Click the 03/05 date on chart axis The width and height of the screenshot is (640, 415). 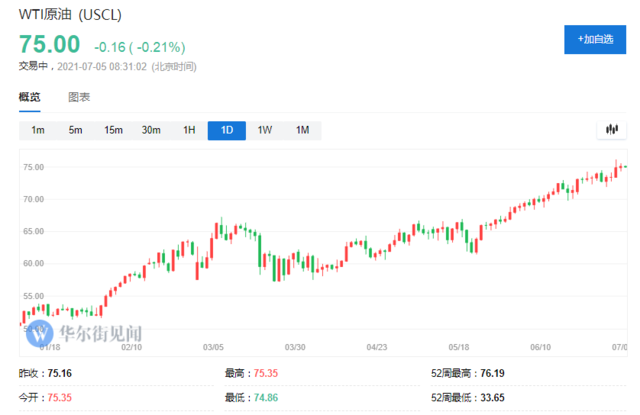[x=213, y=347]
